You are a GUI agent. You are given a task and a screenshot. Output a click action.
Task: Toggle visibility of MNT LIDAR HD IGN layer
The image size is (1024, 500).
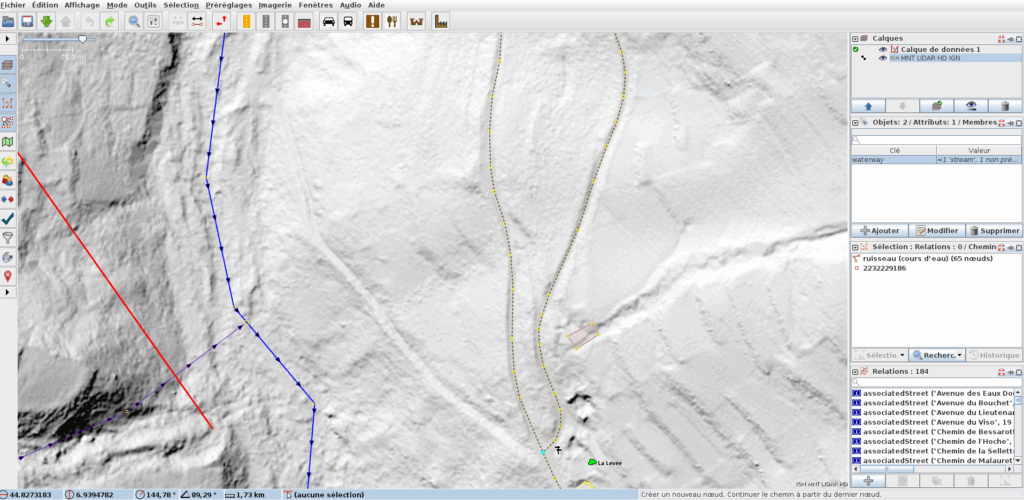[882, 58]
